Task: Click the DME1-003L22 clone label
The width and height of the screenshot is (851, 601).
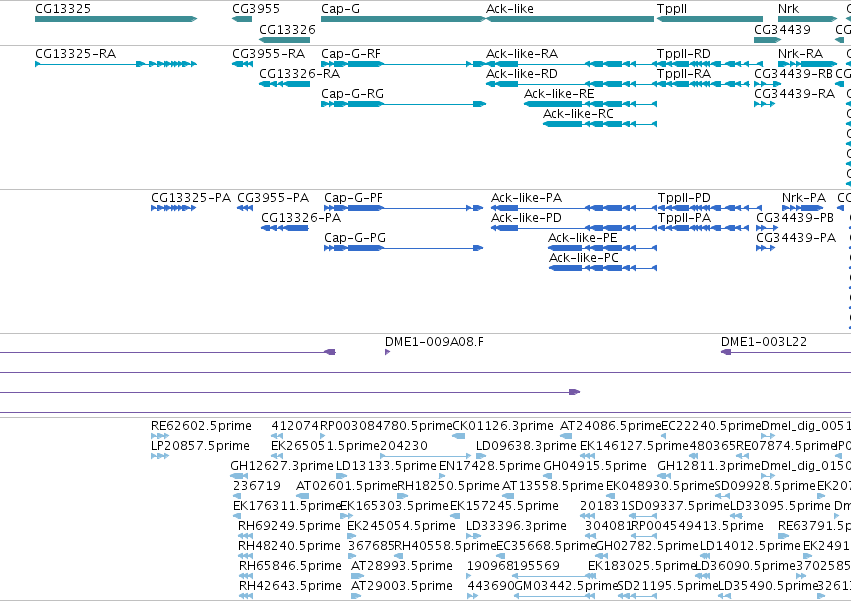Action: pyautogui.click(x=764, y=342)
